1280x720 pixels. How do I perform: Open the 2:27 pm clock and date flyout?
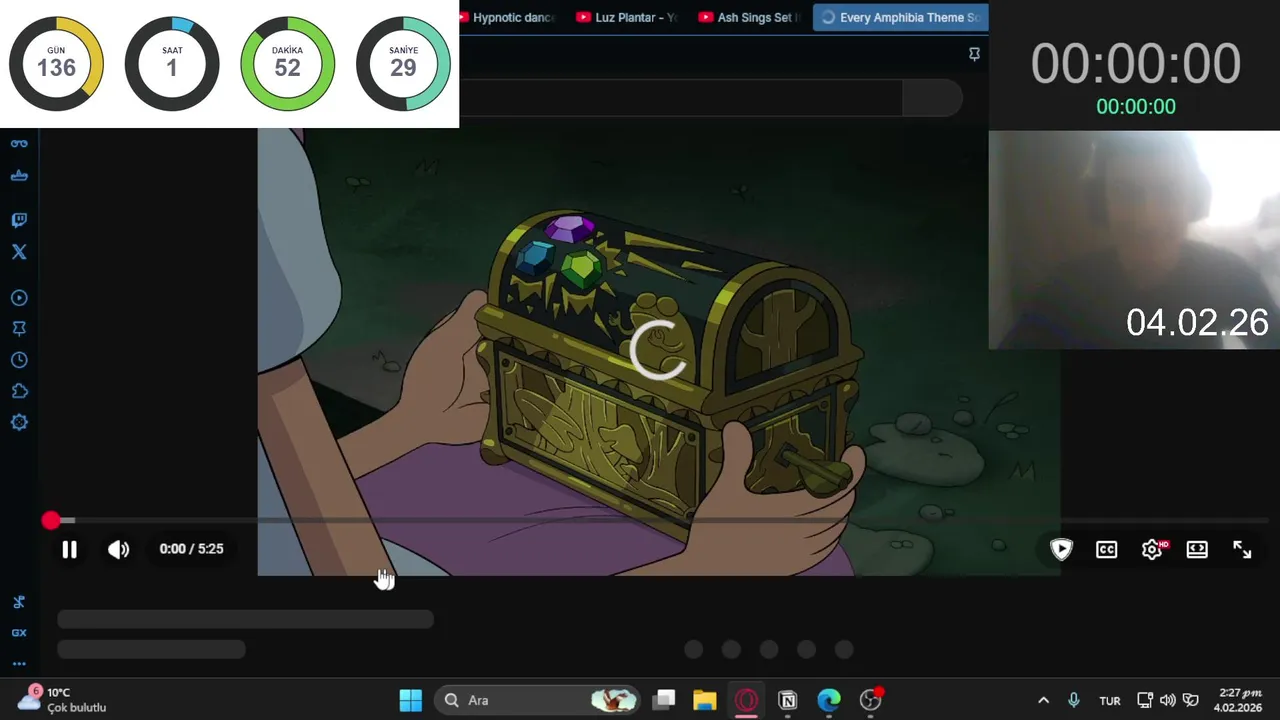(1238, 700)
